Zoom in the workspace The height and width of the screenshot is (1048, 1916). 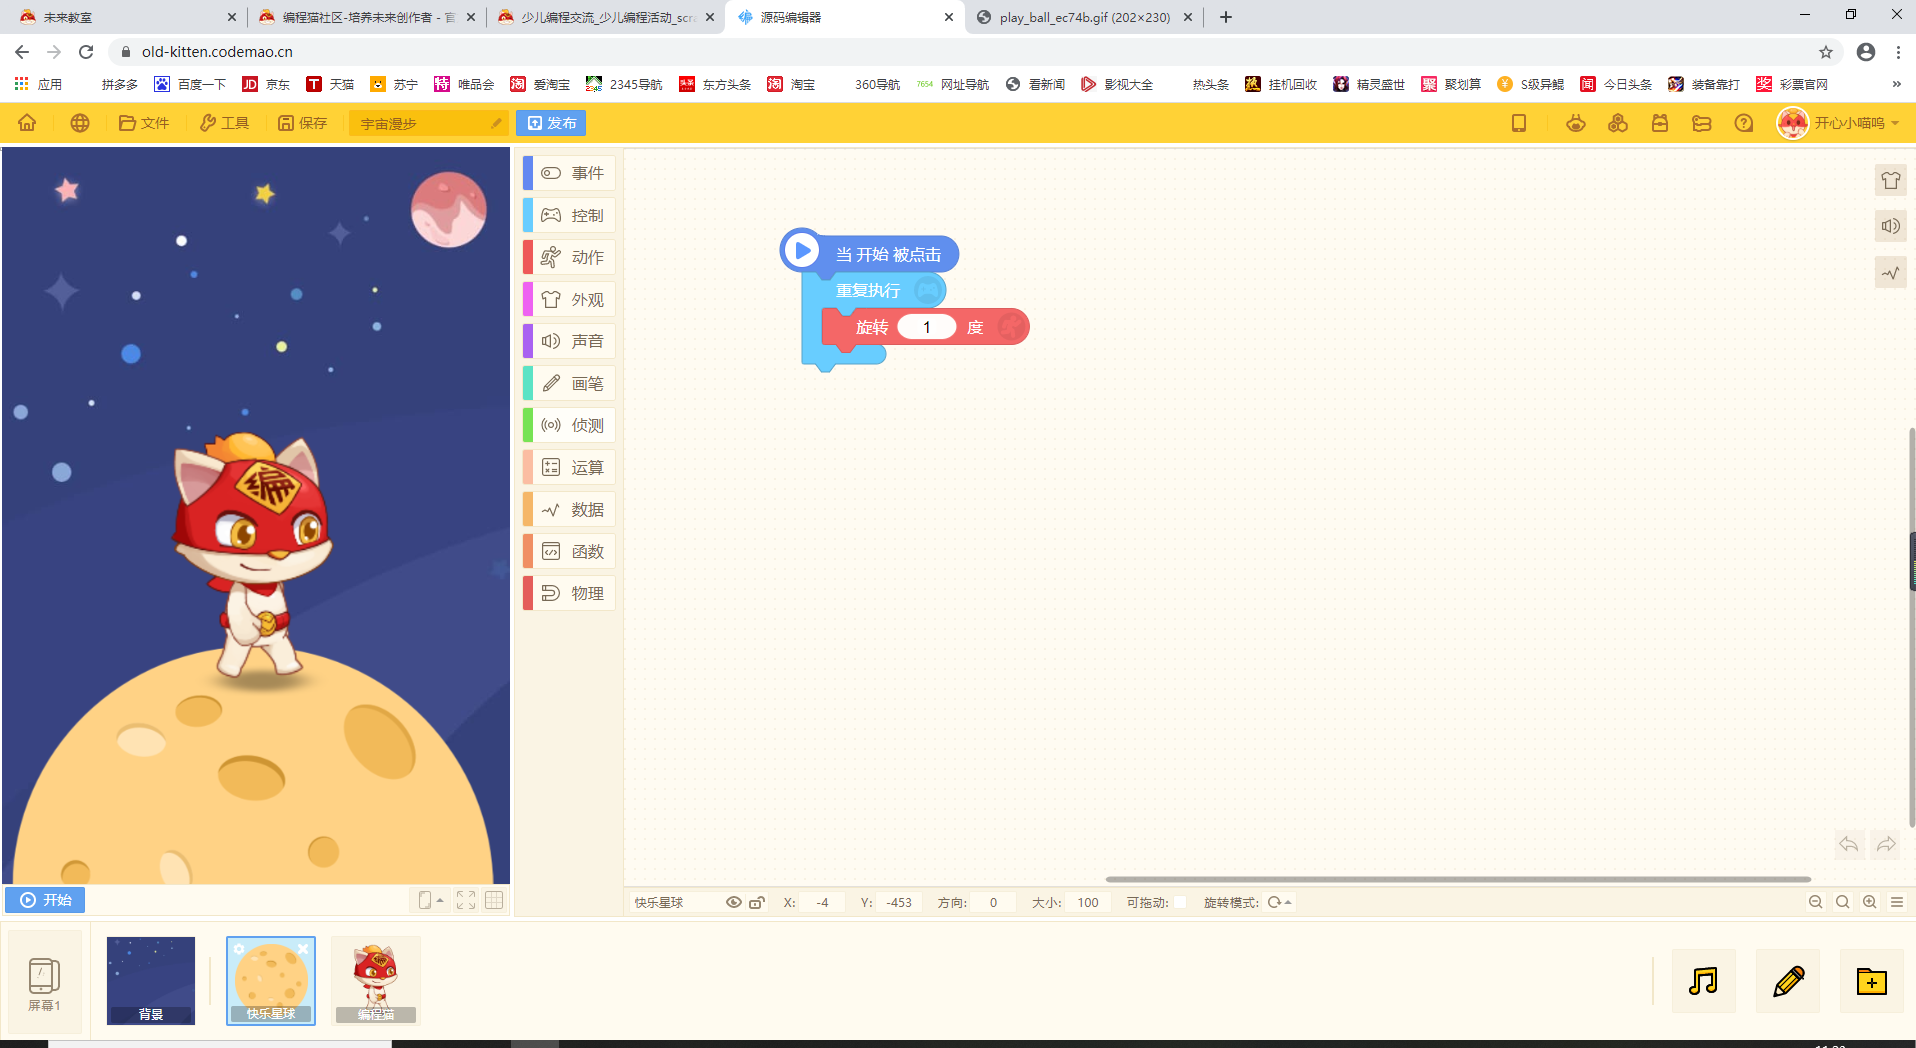[1870, 902]
